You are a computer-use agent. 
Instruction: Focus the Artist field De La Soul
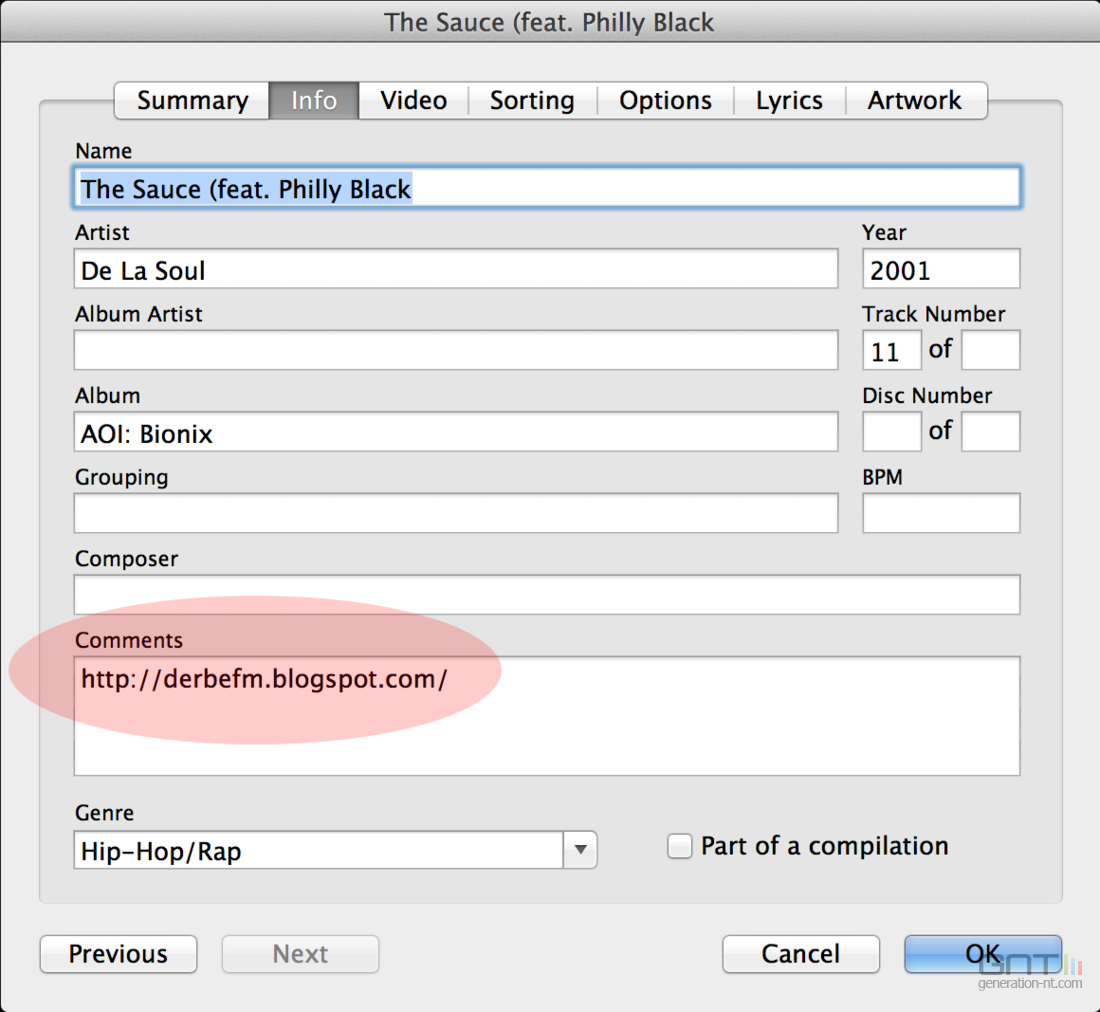coord(456,269)
